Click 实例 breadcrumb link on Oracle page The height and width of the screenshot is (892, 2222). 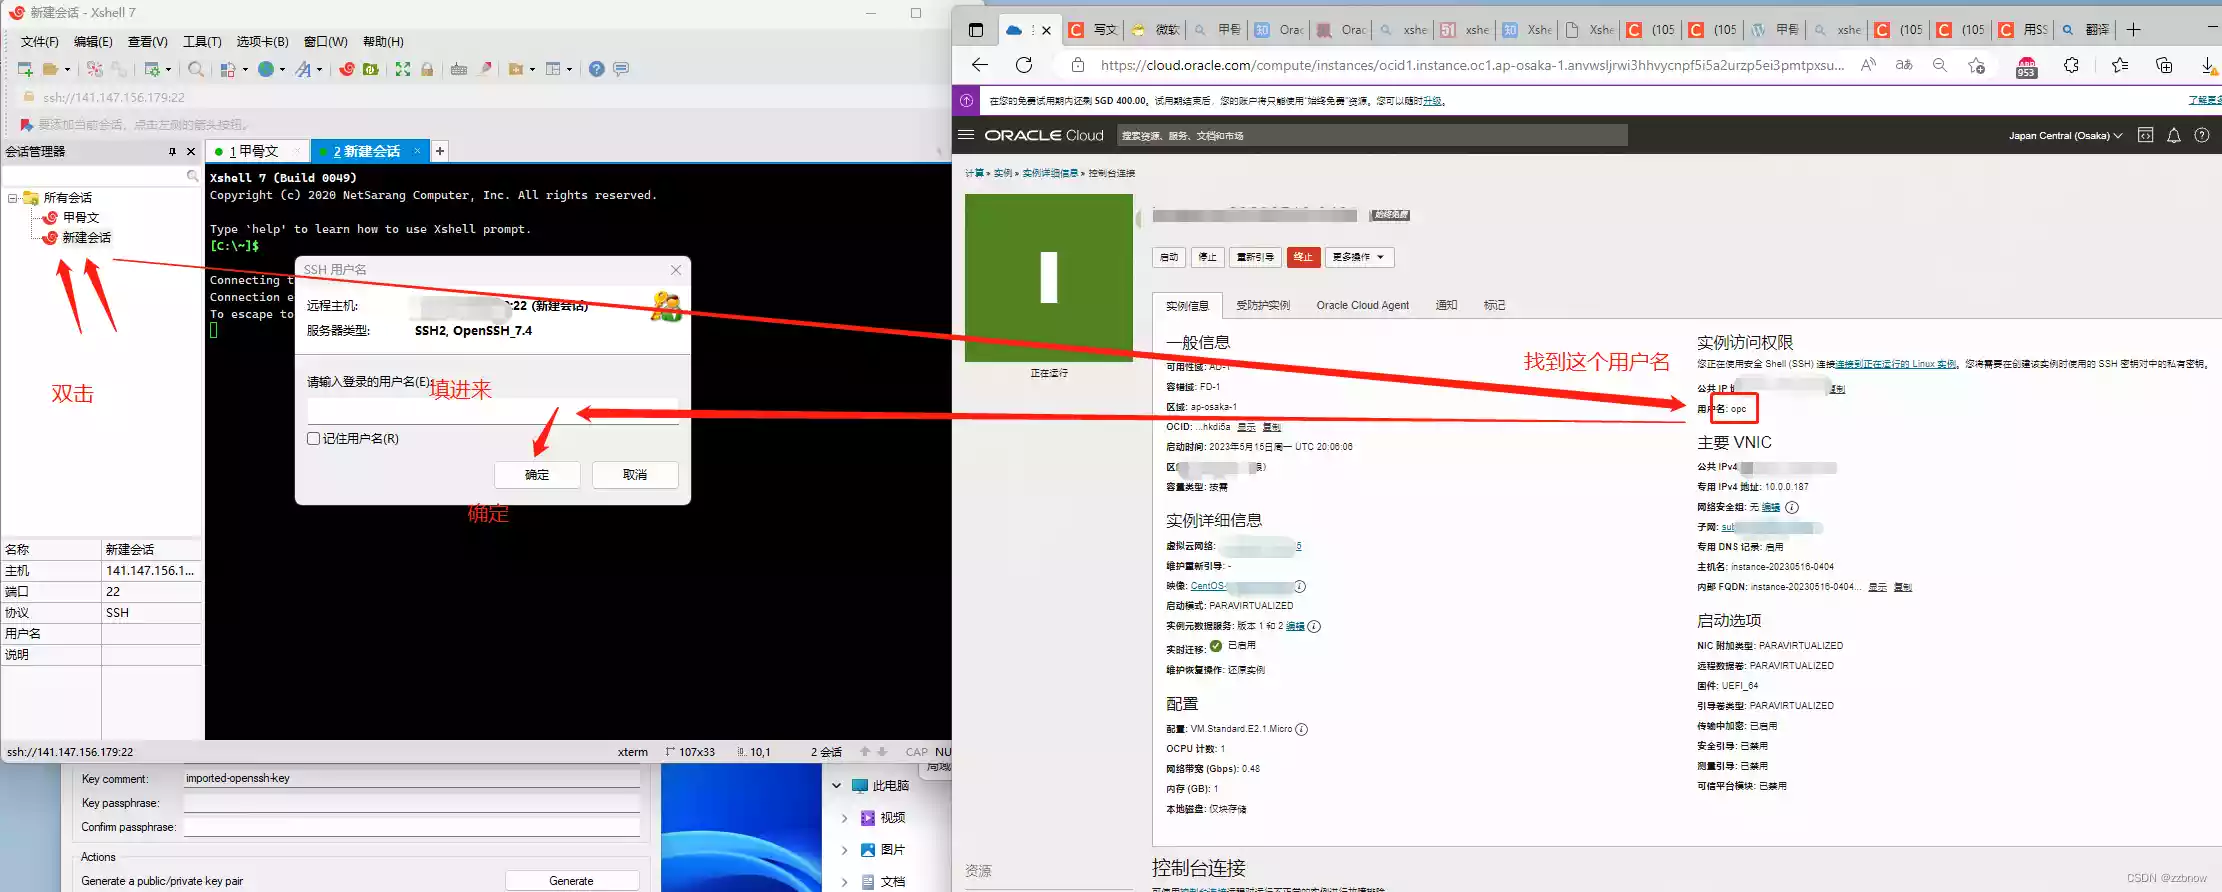coord(1002,173)
